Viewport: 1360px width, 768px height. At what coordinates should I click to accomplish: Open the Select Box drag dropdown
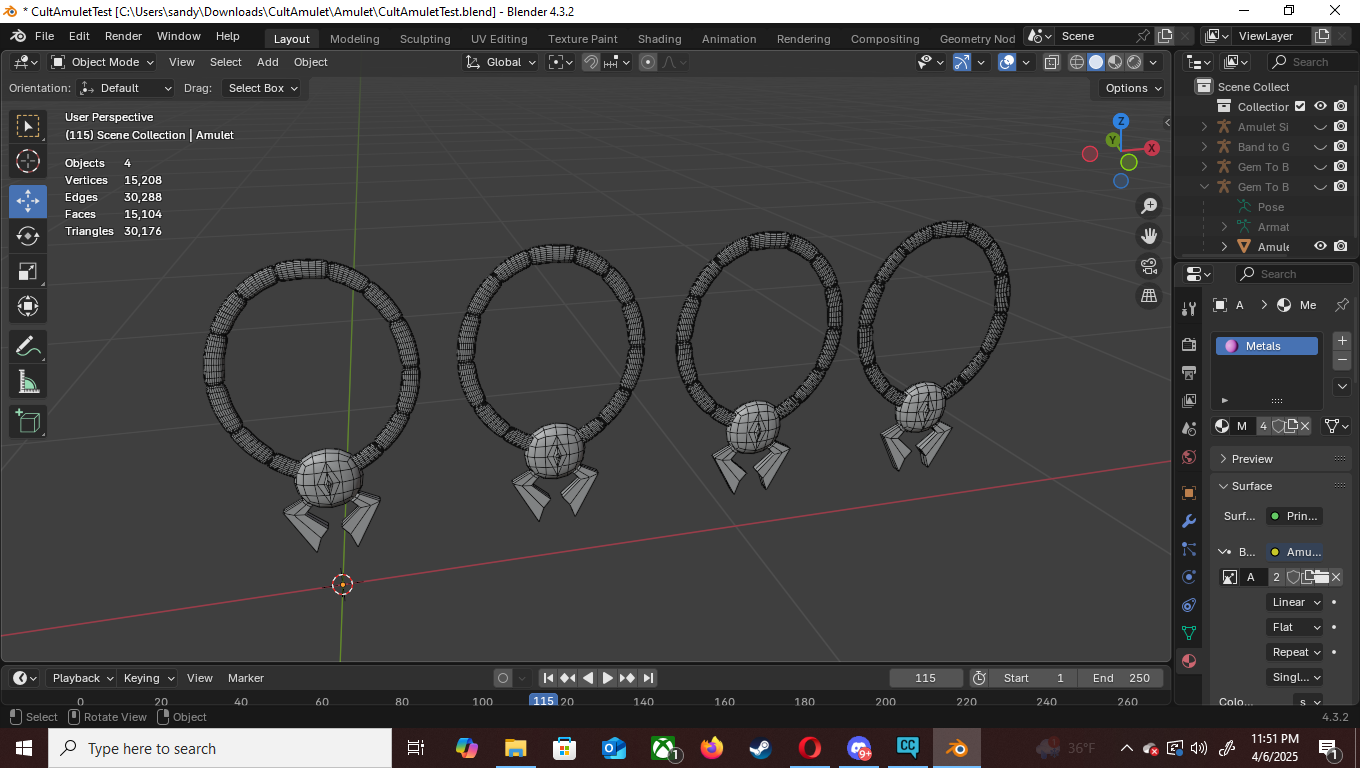pos(263,88)
